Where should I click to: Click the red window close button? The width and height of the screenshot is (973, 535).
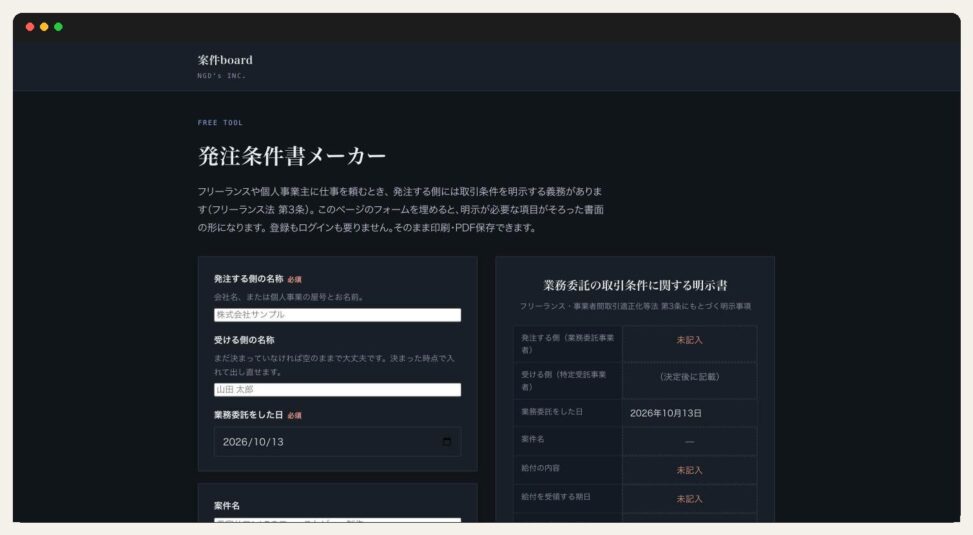(30, 27)
